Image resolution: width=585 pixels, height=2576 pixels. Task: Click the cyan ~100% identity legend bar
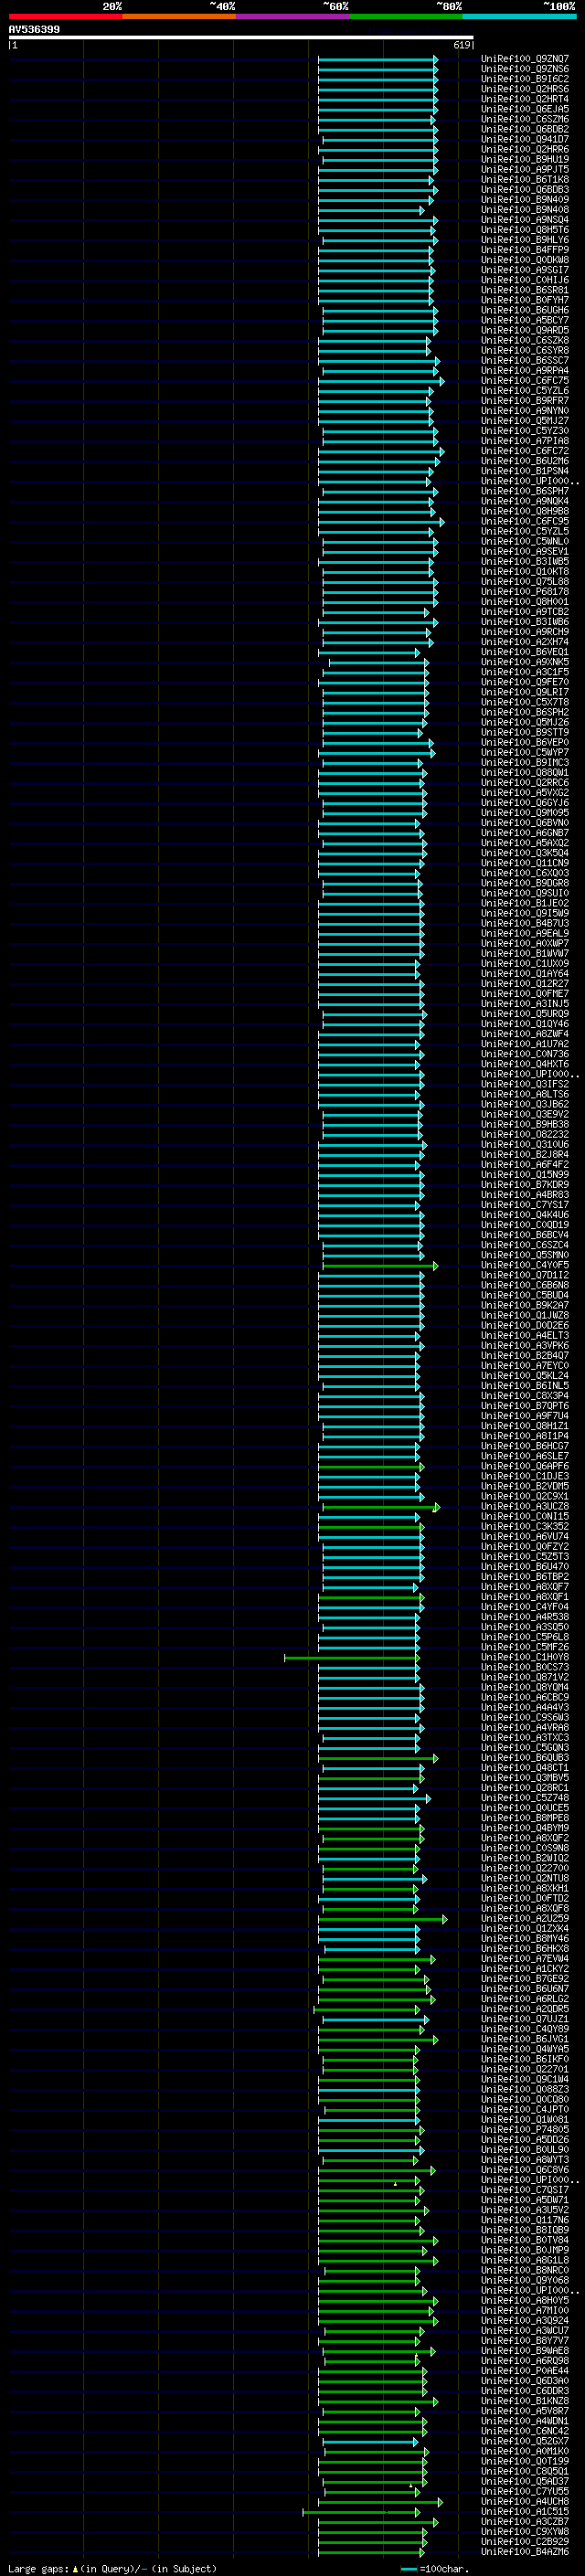tap(519, 16)
